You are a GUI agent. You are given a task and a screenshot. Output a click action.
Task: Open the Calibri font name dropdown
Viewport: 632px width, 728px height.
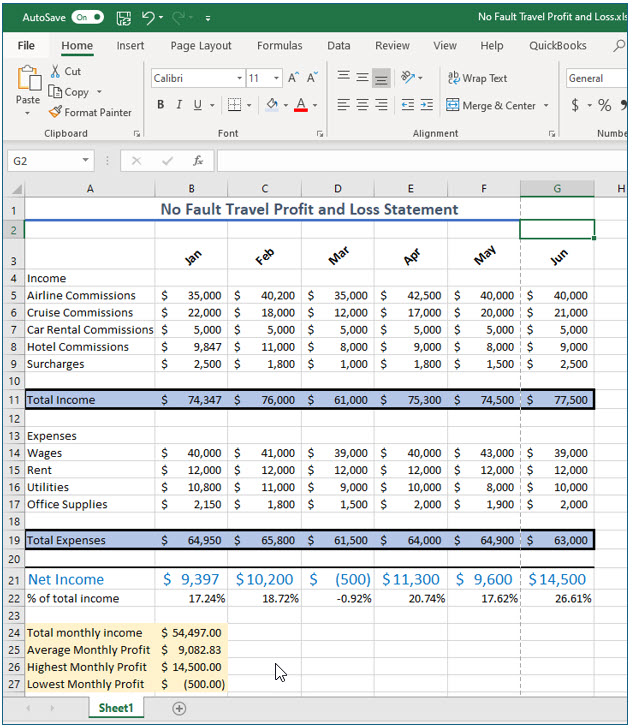click(x=240, y=78)
